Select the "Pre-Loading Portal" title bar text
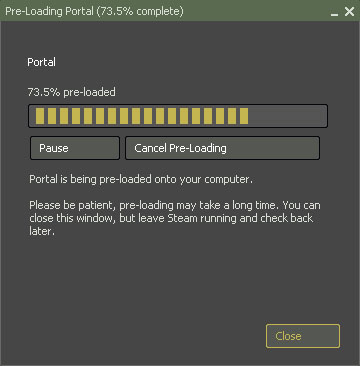 [x=49, y=12]
